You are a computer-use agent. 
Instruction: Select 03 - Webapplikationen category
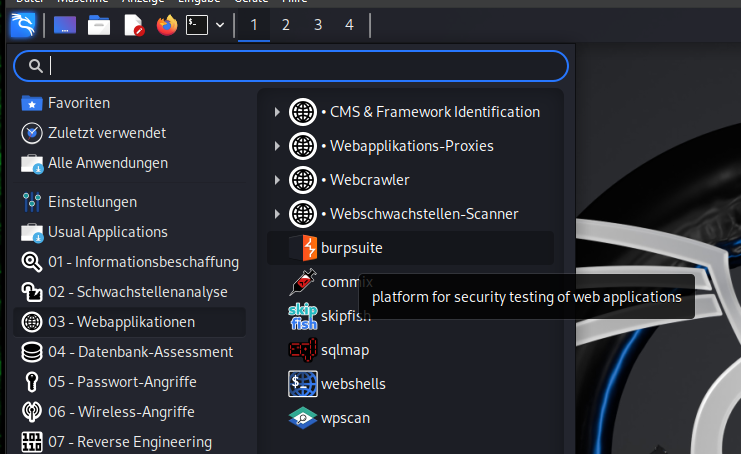(129, 322)
